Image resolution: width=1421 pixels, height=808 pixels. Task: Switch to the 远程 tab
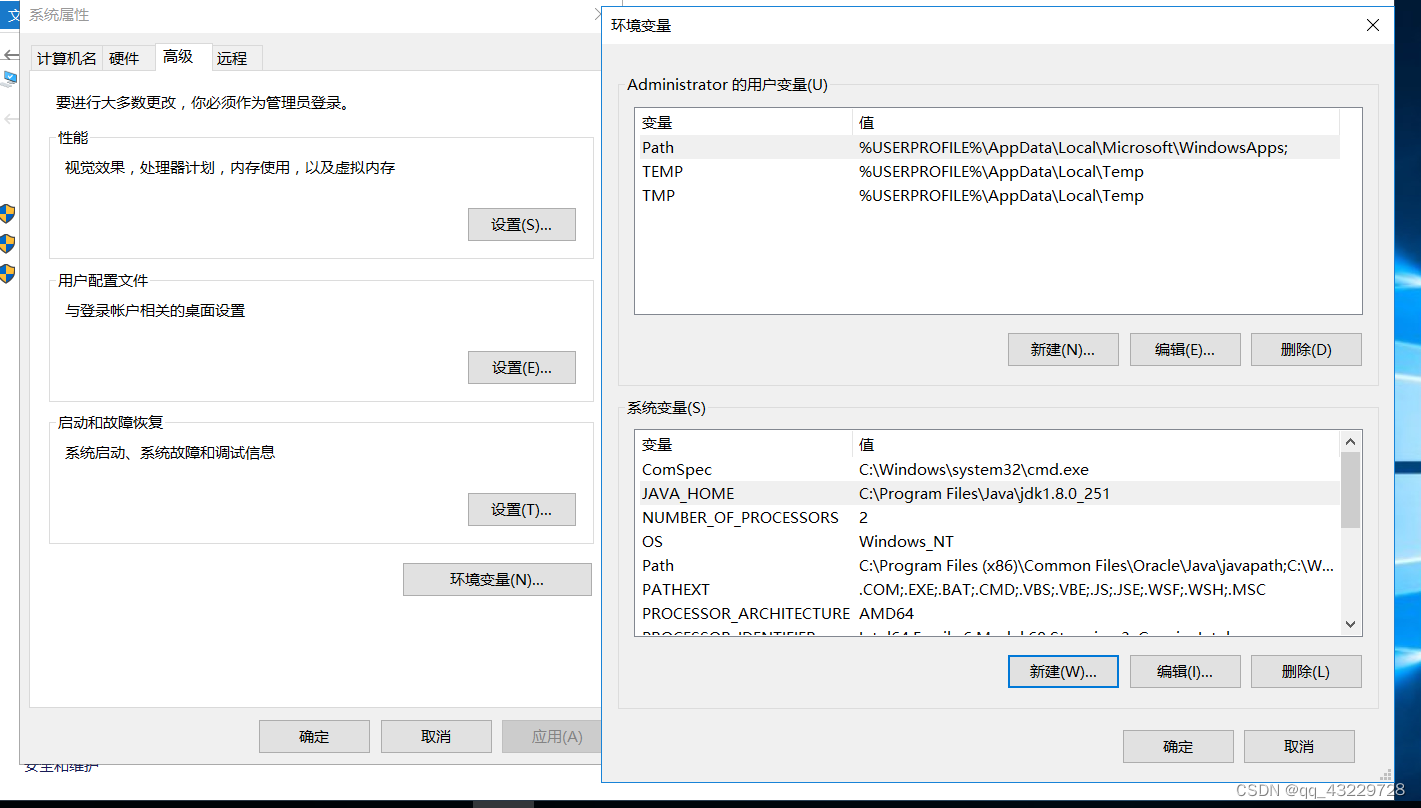tap(234, 58)
